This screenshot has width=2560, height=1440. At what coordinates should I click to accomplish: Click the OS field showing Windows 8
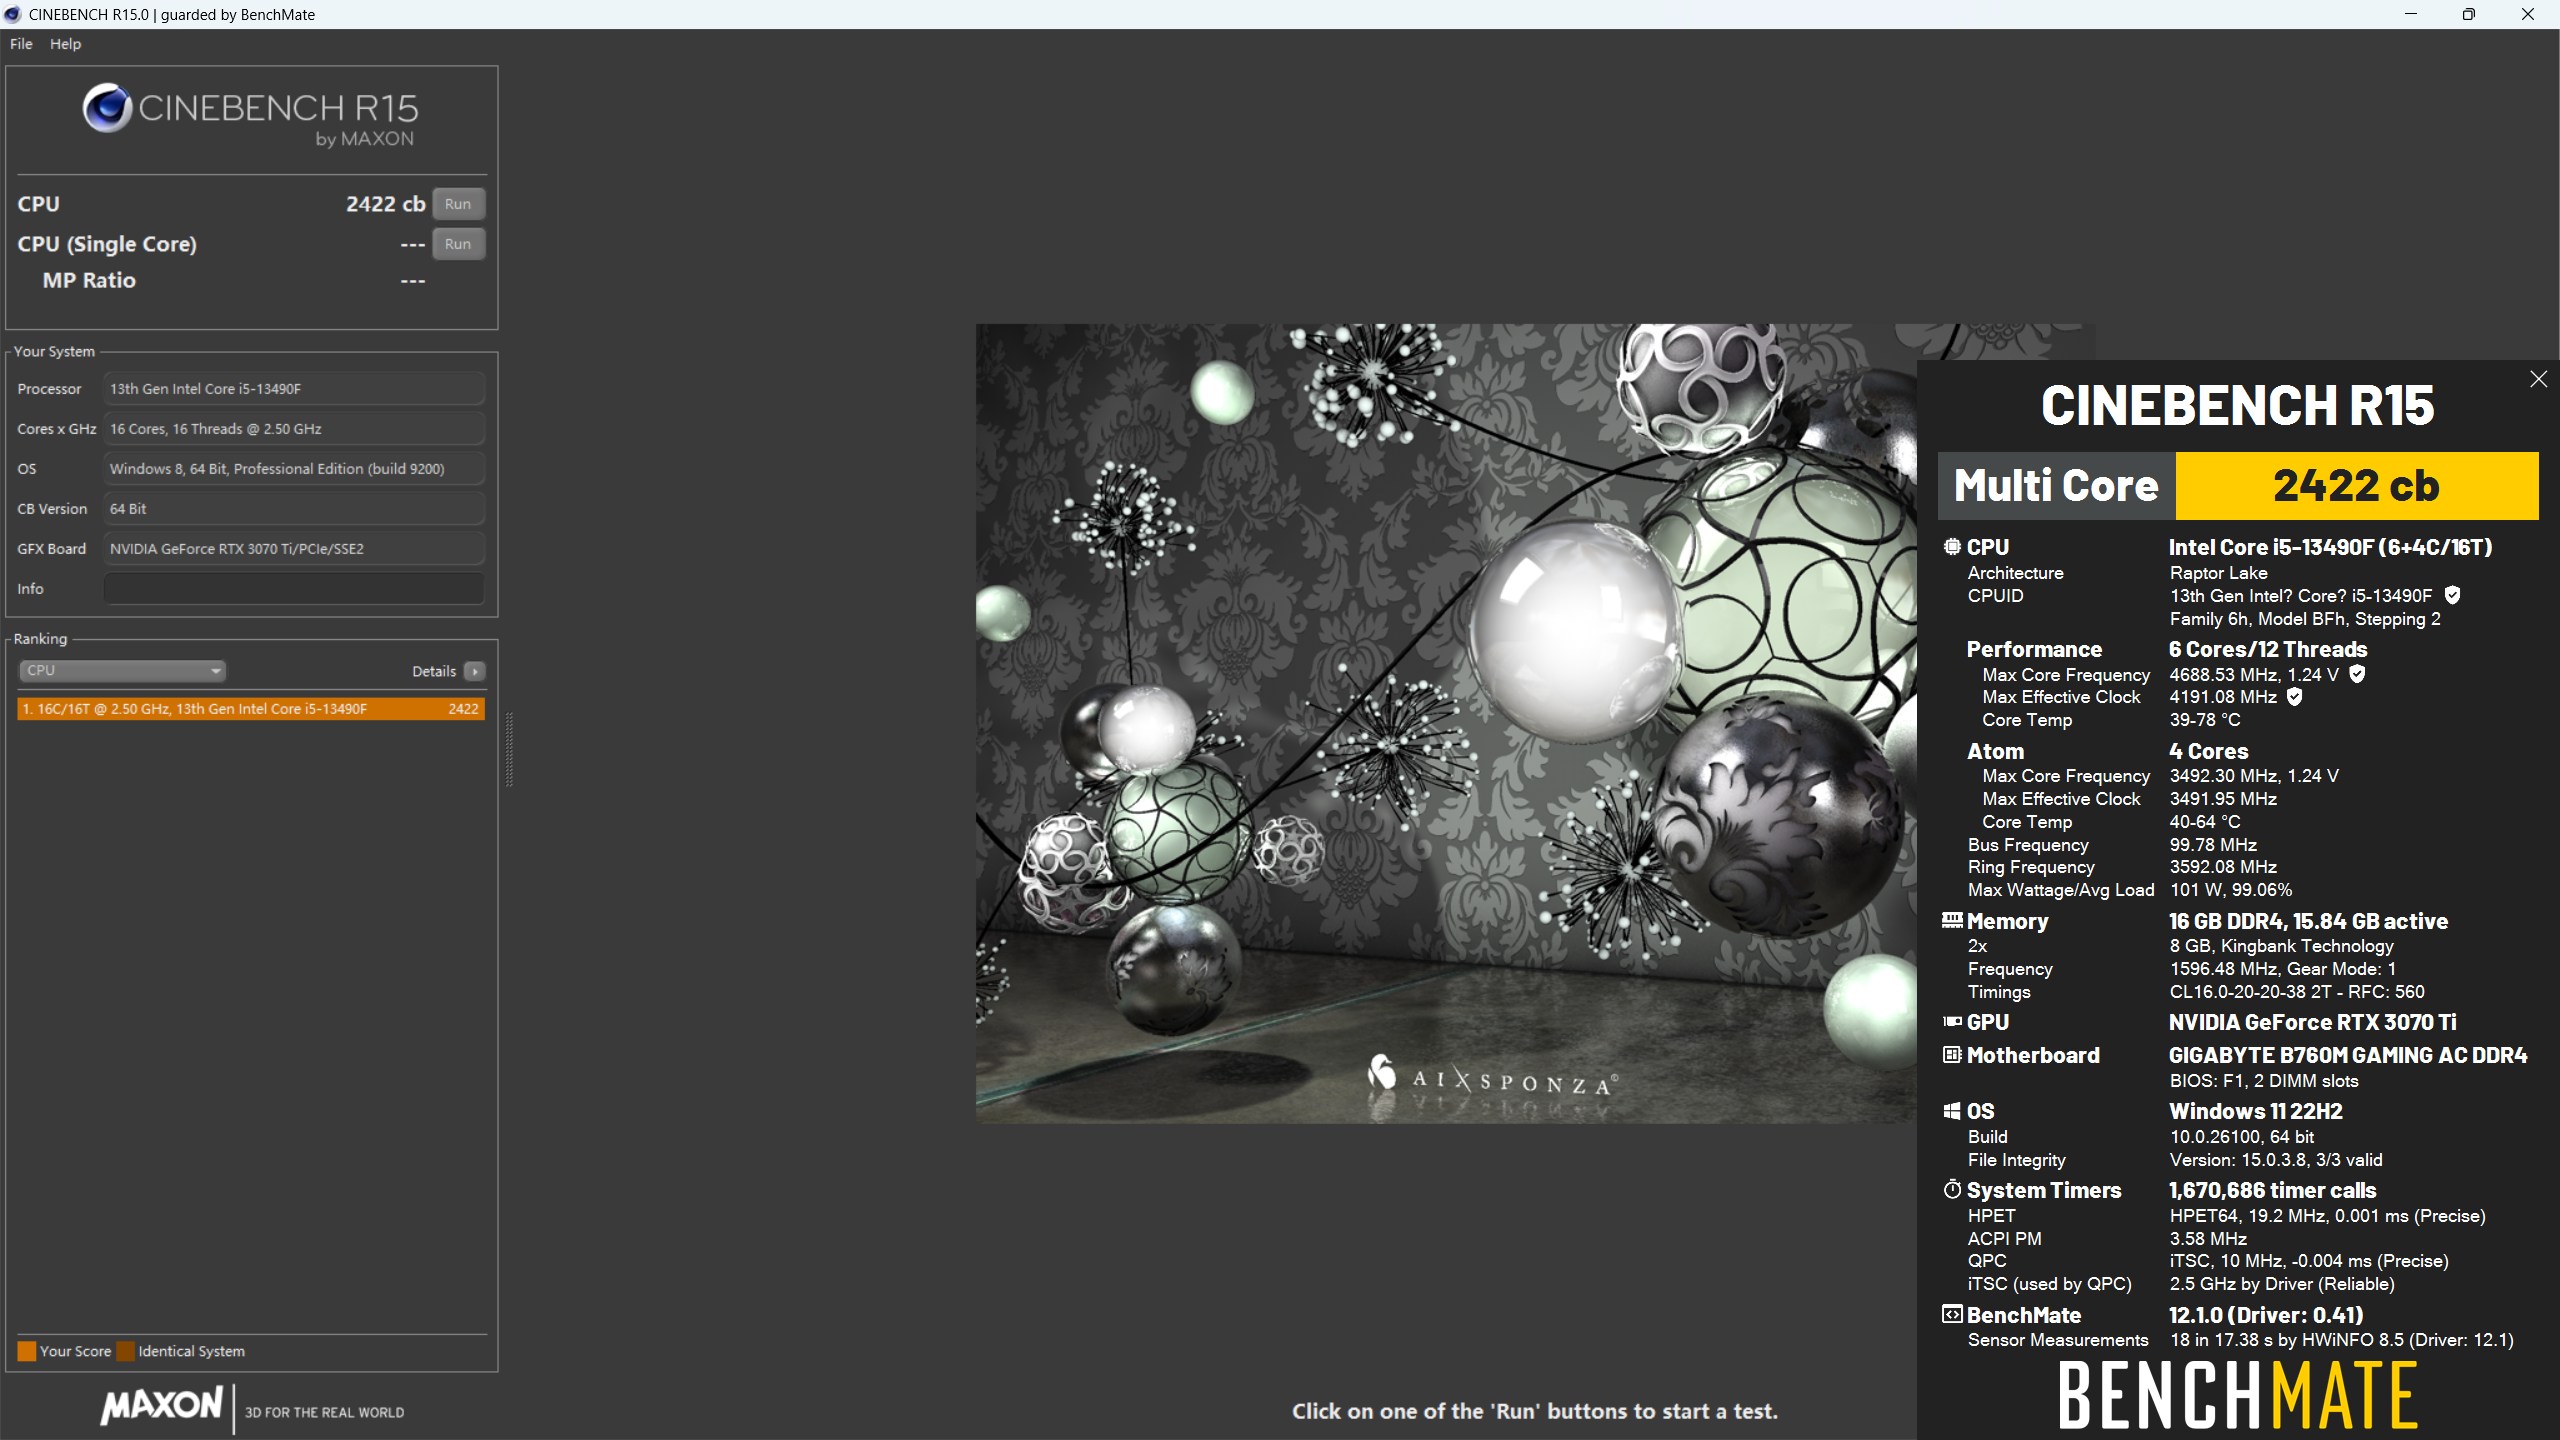pyautogui.click(x=294, y=469)
